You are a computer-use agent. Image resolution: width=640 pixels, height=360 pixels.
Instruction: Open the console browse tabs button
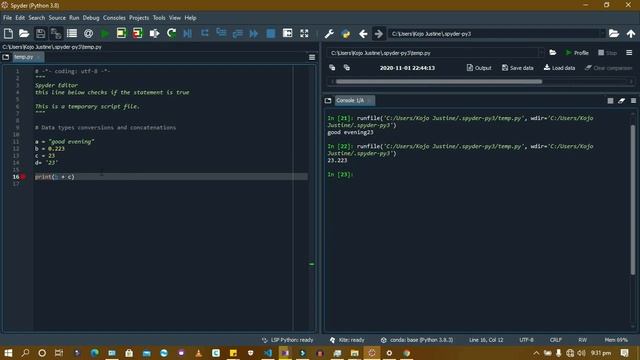(328, 100)
